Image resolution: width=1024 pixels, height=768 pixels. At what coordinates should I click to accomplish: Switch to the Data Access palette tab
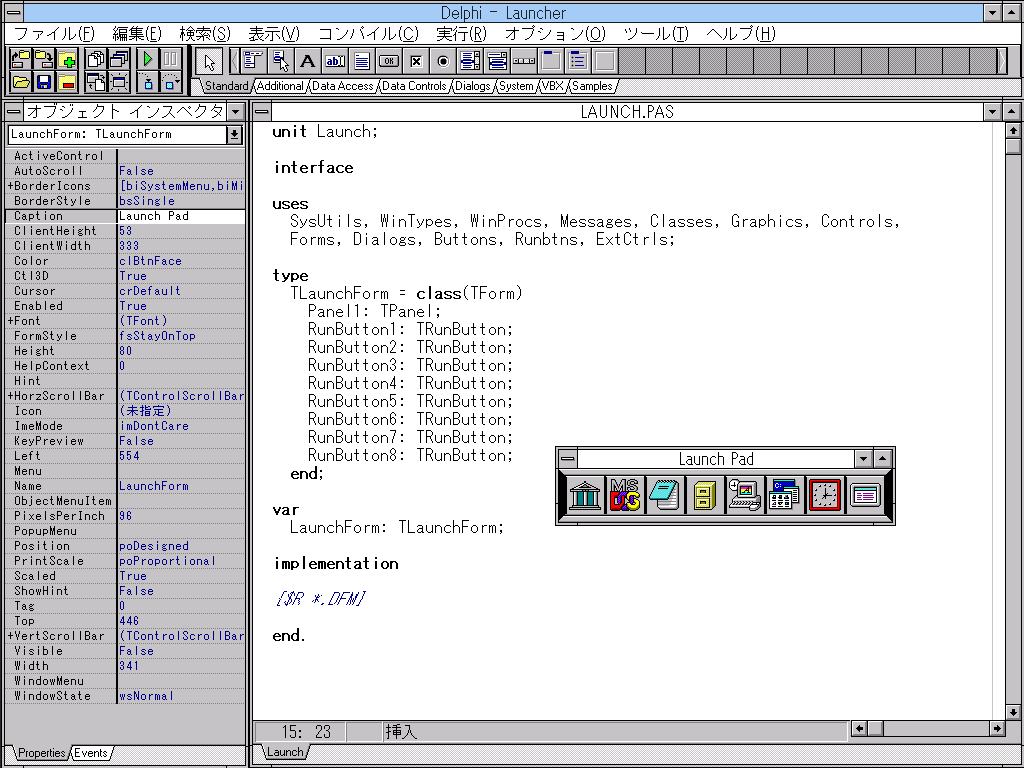[343, 86]
